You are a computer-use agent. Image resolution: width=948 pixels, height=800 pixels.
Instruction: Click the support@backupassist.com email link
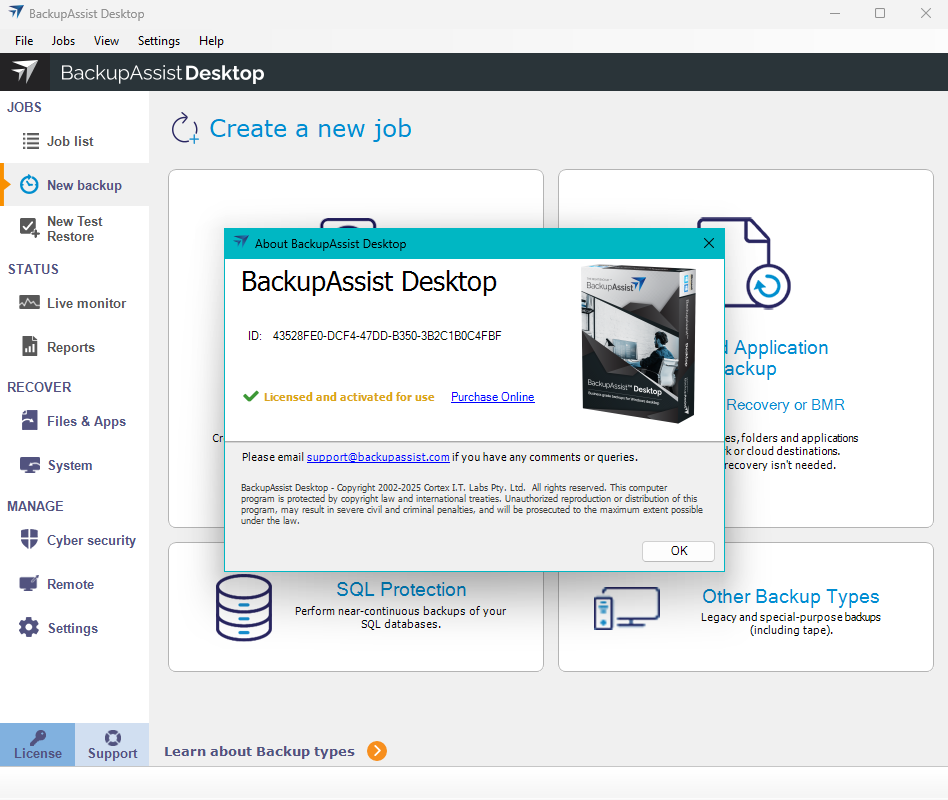(x=378, y=457)
